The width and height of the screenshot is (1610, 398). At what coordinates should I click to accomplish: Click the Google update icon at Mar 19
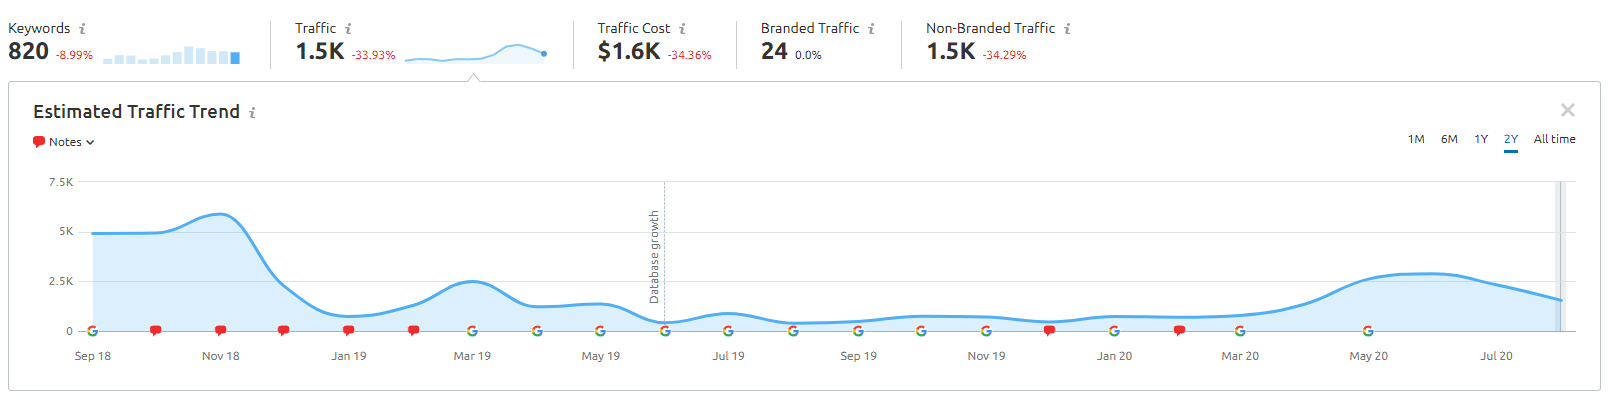coord(472,331)
